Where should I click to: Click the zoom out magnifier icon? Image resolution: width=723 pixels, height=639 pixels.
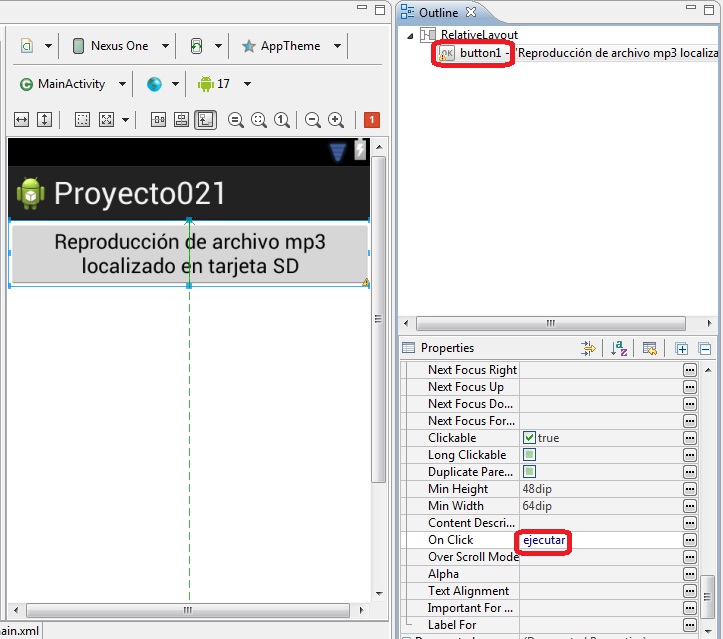(313, 120)
